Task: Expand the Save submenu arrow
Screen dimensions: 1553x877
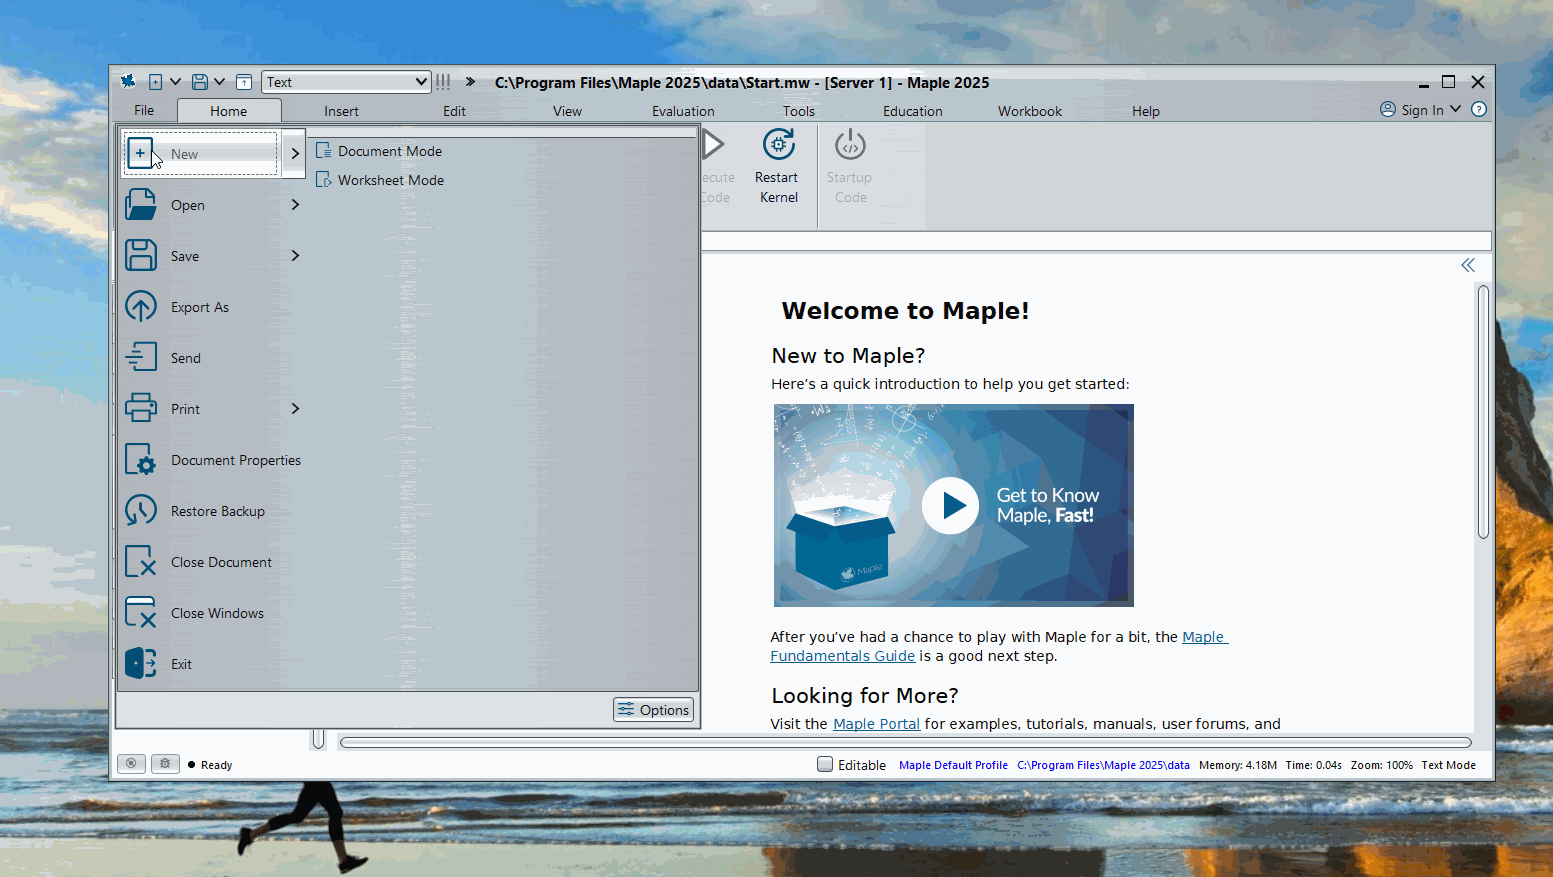Action: pyautogui.click(x=295, y=255)
